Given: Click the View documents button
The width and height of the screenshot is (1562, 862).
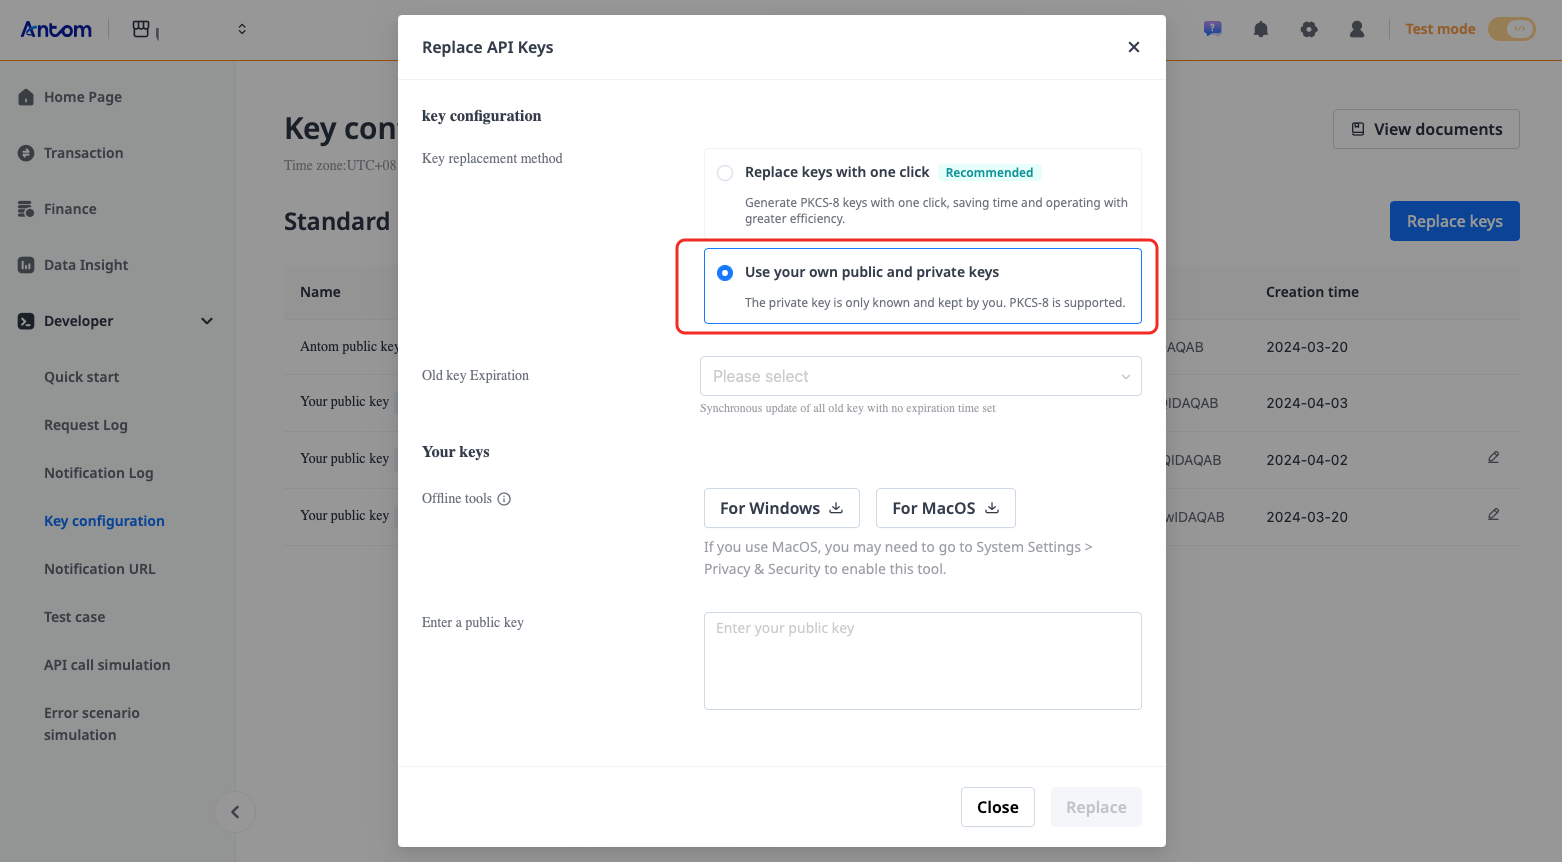Looking at the screenshot, I should pyautogui.click(x=1426, y=129).
